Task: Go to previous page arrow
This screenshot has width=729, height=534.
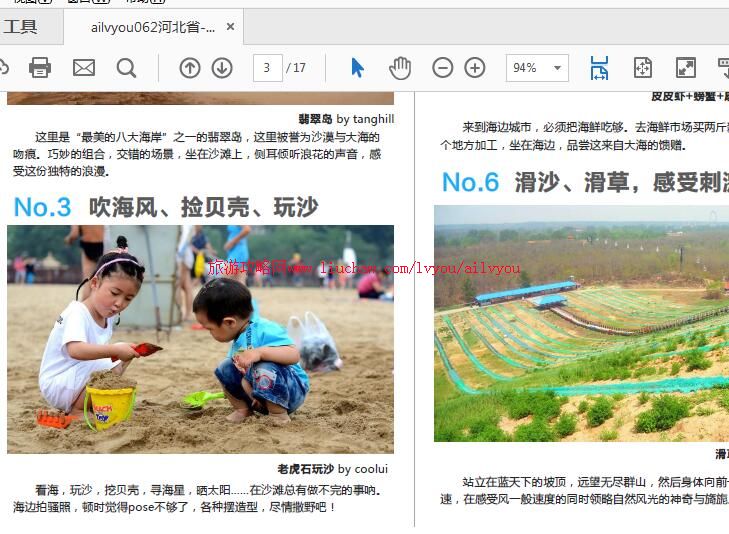Action: (190, 68)
